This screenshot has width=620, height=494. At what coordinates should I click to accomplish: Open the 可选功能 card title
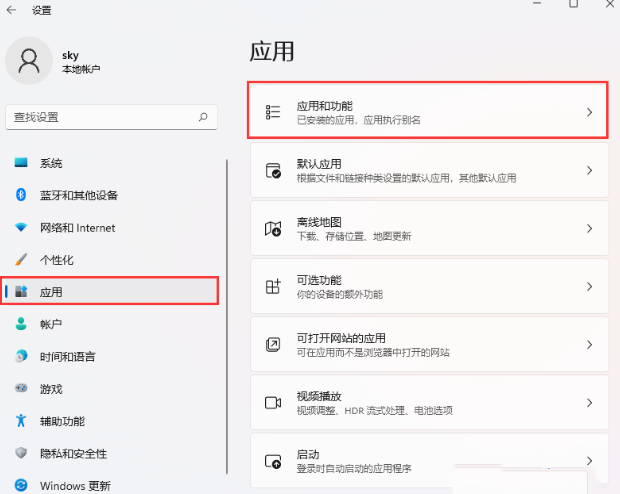point(319,280)
